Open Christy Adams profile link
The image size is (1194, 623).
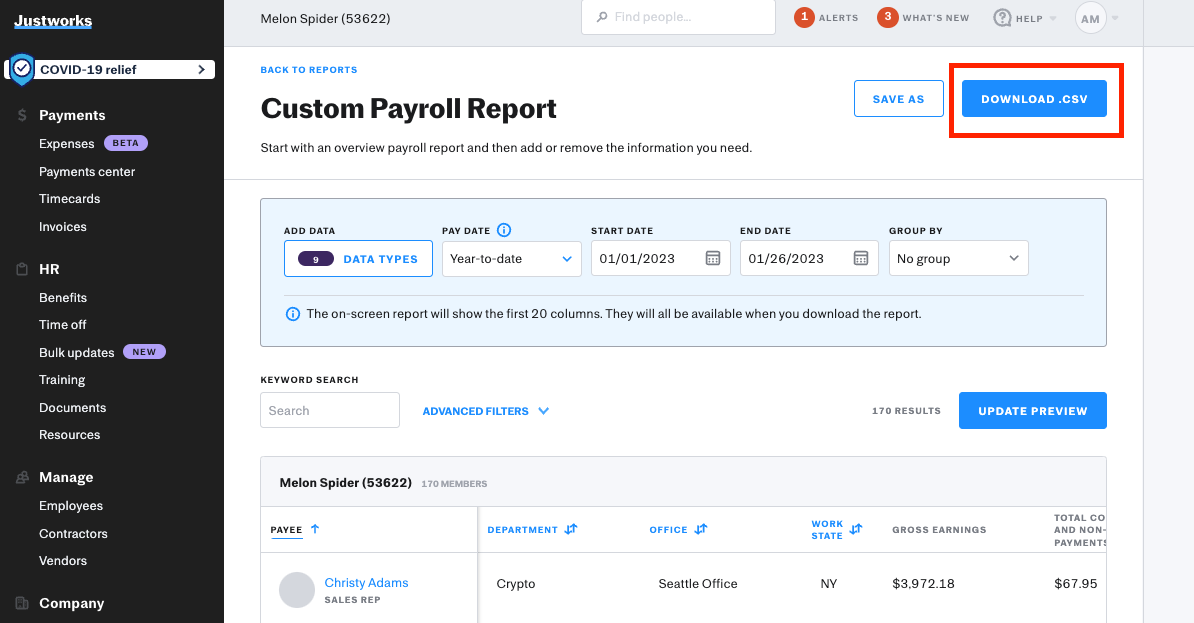tap(366, 583)
